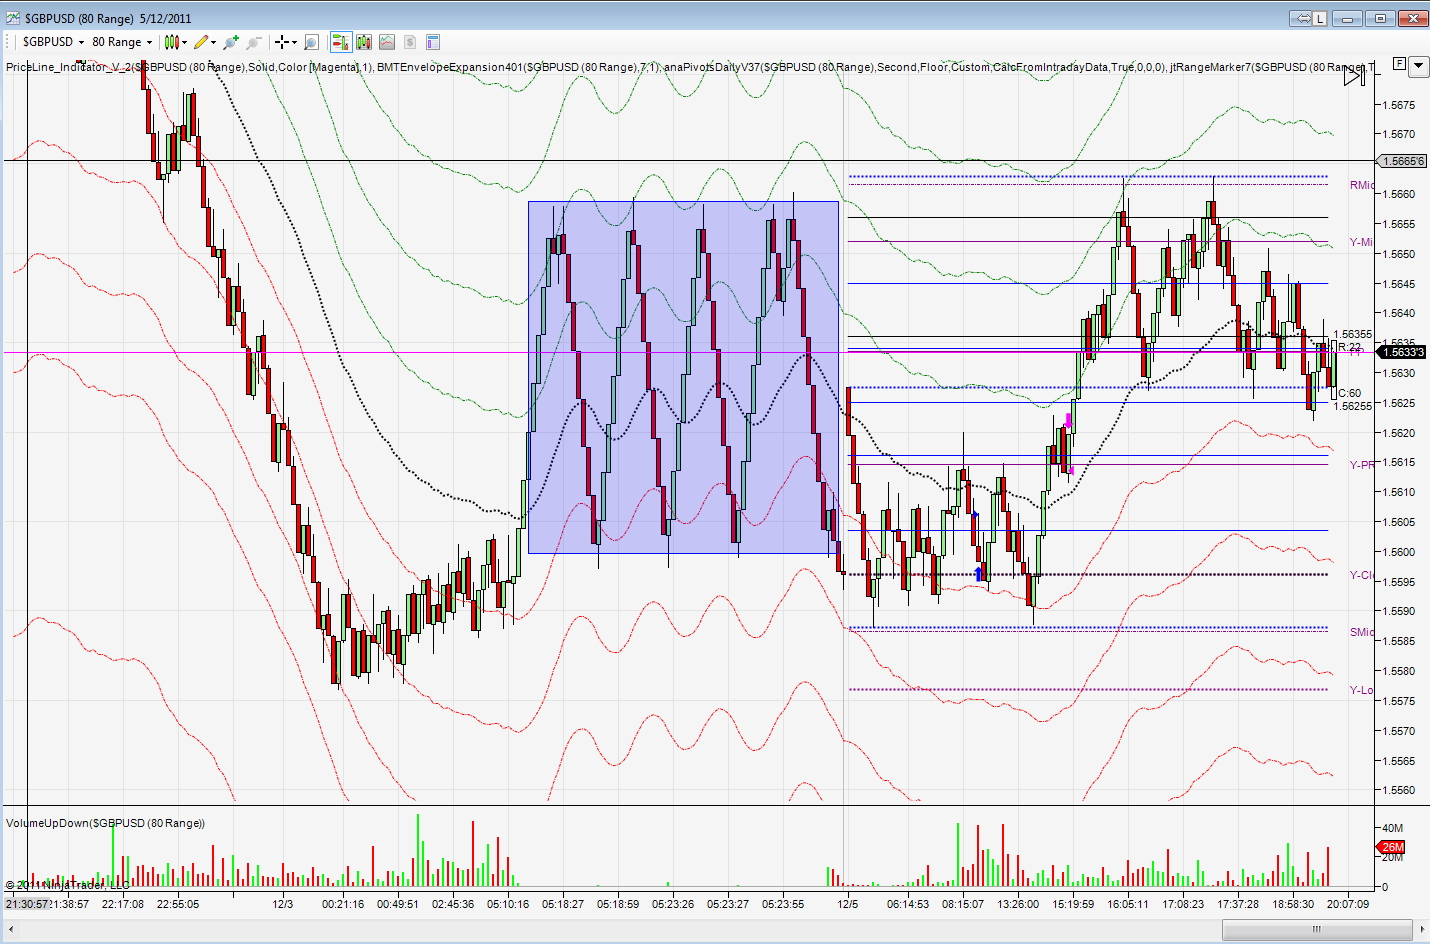Click the 1.56255 range marker value

coord(1352,406)
